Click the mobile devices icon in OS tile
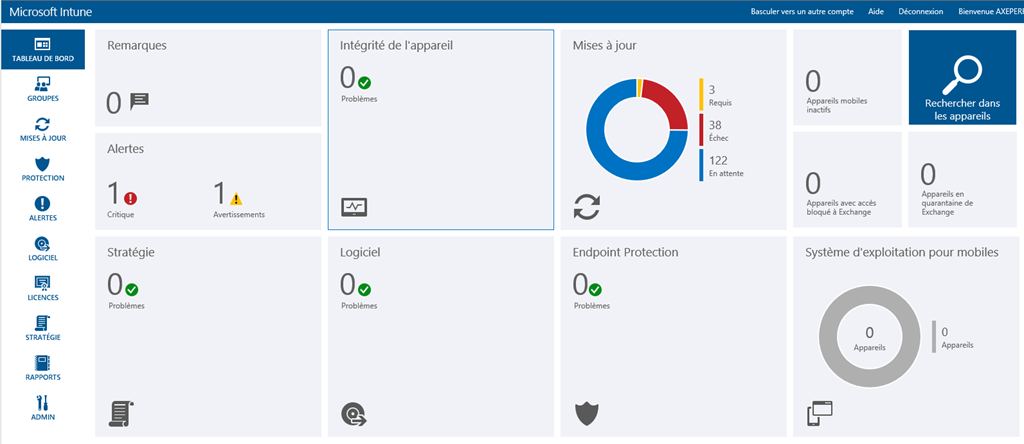This screenshot has width=1024, height=444. [x=820, y=414]
